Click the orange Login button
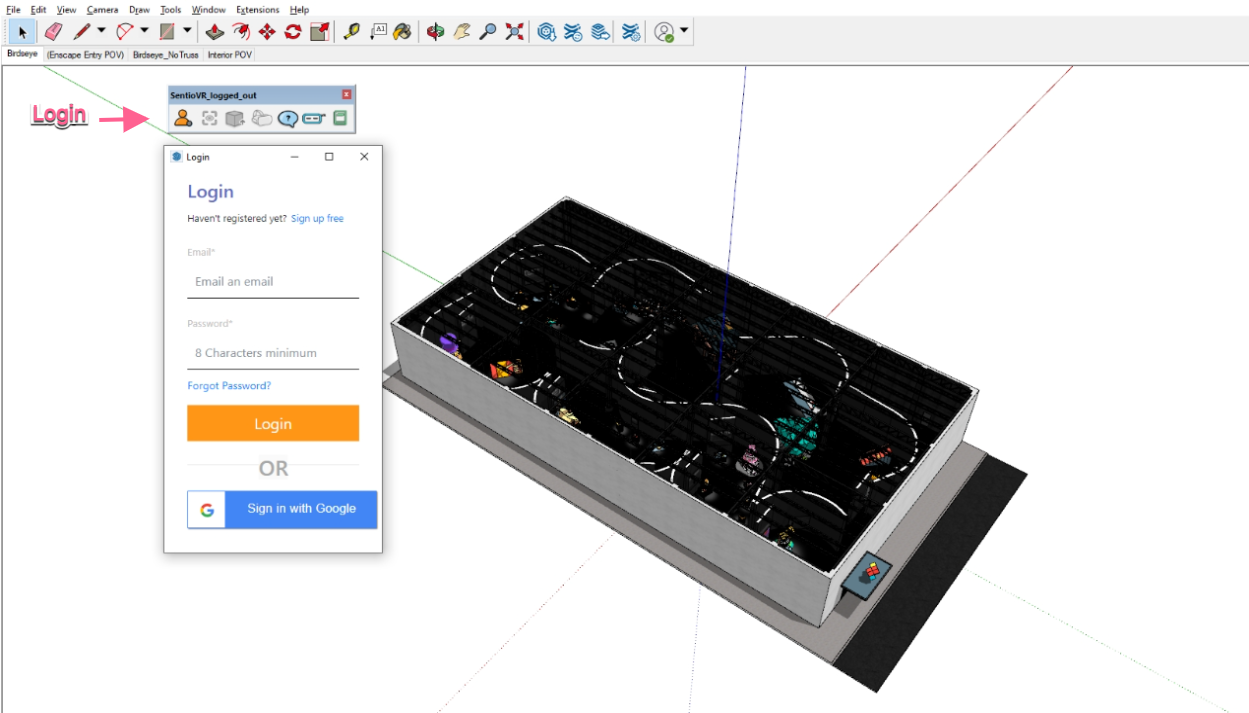The width and height of the screenshot is (1249, 713). (x=273, y=423)
